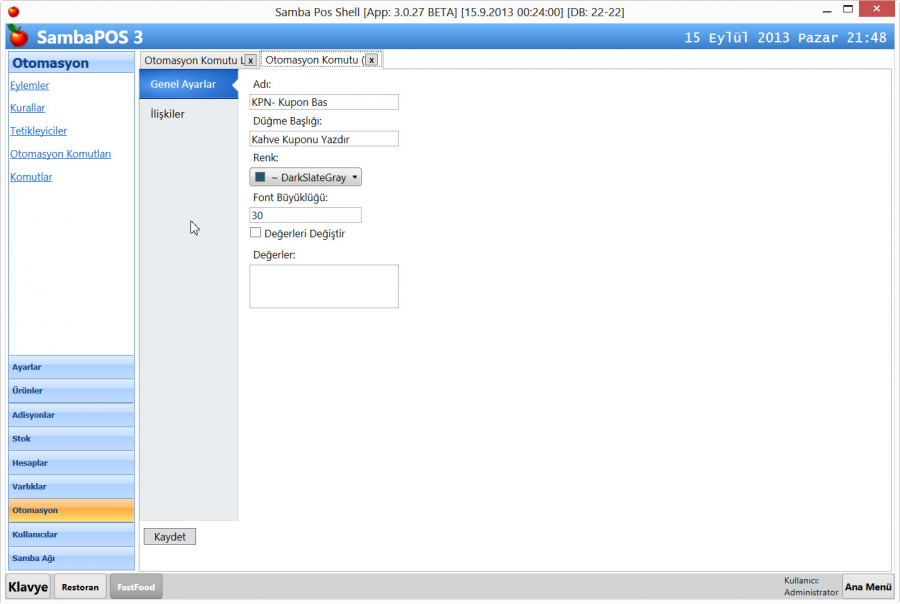Open the Eylemler link
The width and height of the screenshot is (900, 604).
(x=29, y=85)
